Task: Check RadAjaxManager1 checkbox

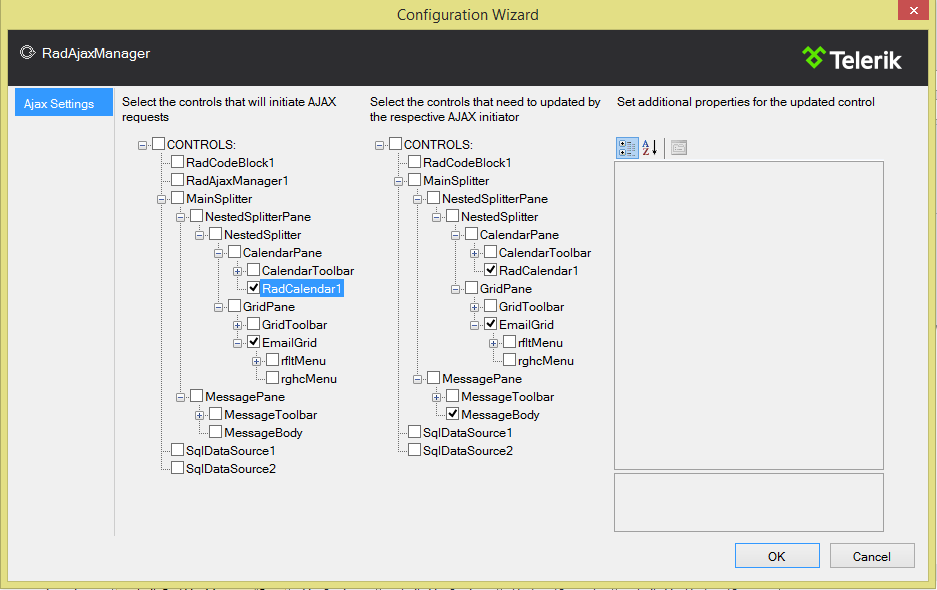Action: coord(177,180)
